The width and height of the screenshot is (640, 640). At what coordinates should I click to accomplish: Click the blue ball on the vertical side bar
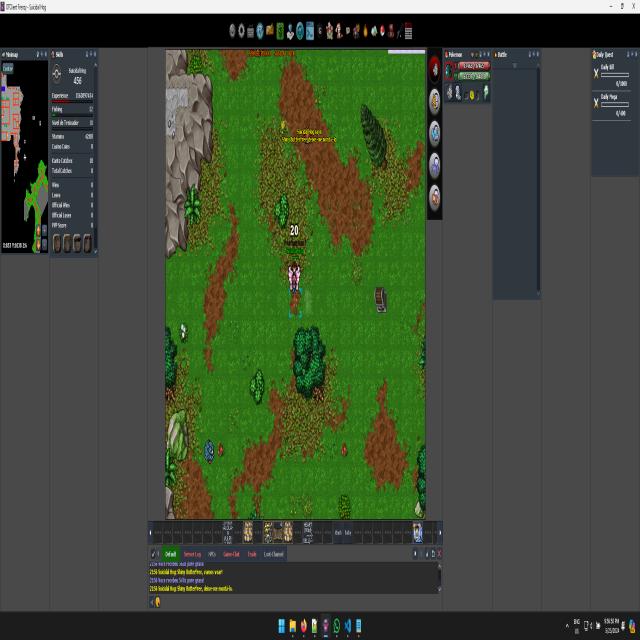435,133
